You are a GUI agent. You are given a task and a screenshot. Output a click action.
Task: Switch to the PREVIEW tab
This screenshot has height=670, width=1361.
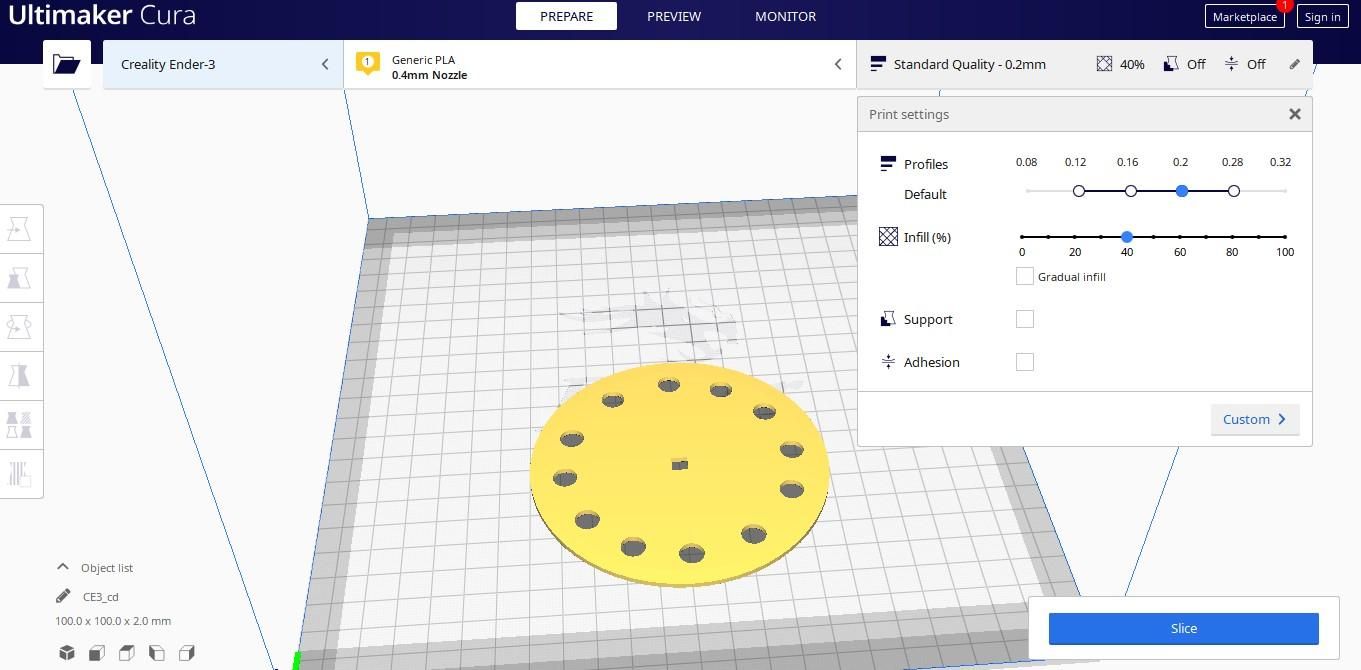click(674, 16)
